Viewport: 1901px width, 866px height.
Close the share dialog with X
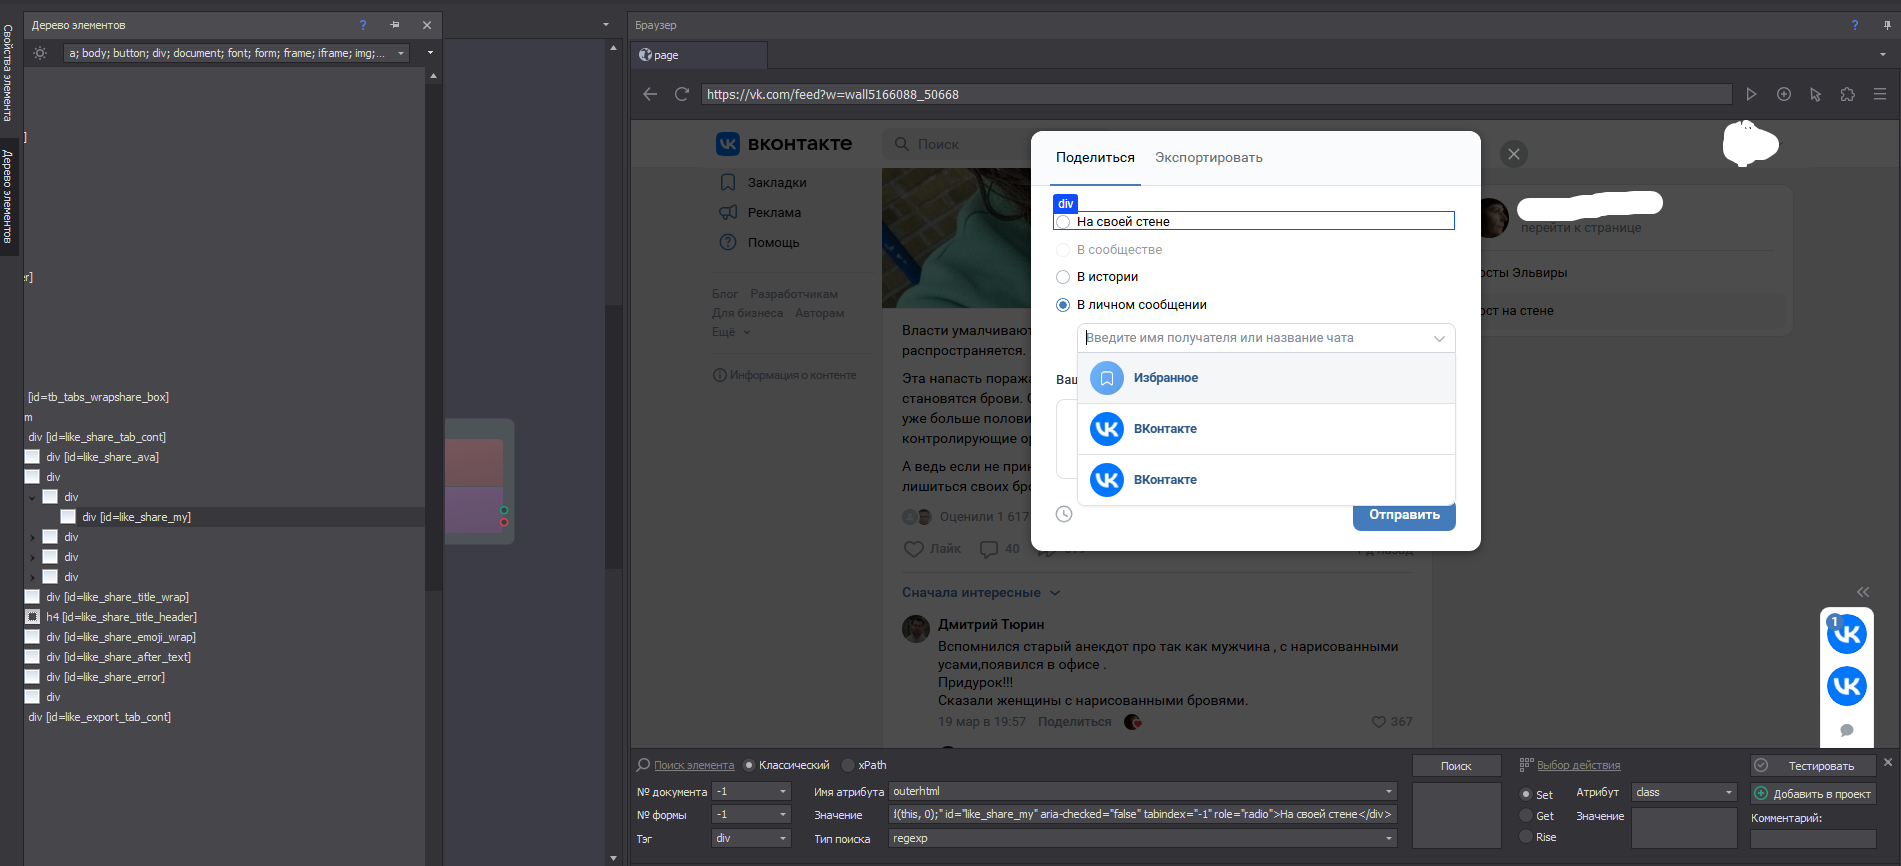[1513, 154]
